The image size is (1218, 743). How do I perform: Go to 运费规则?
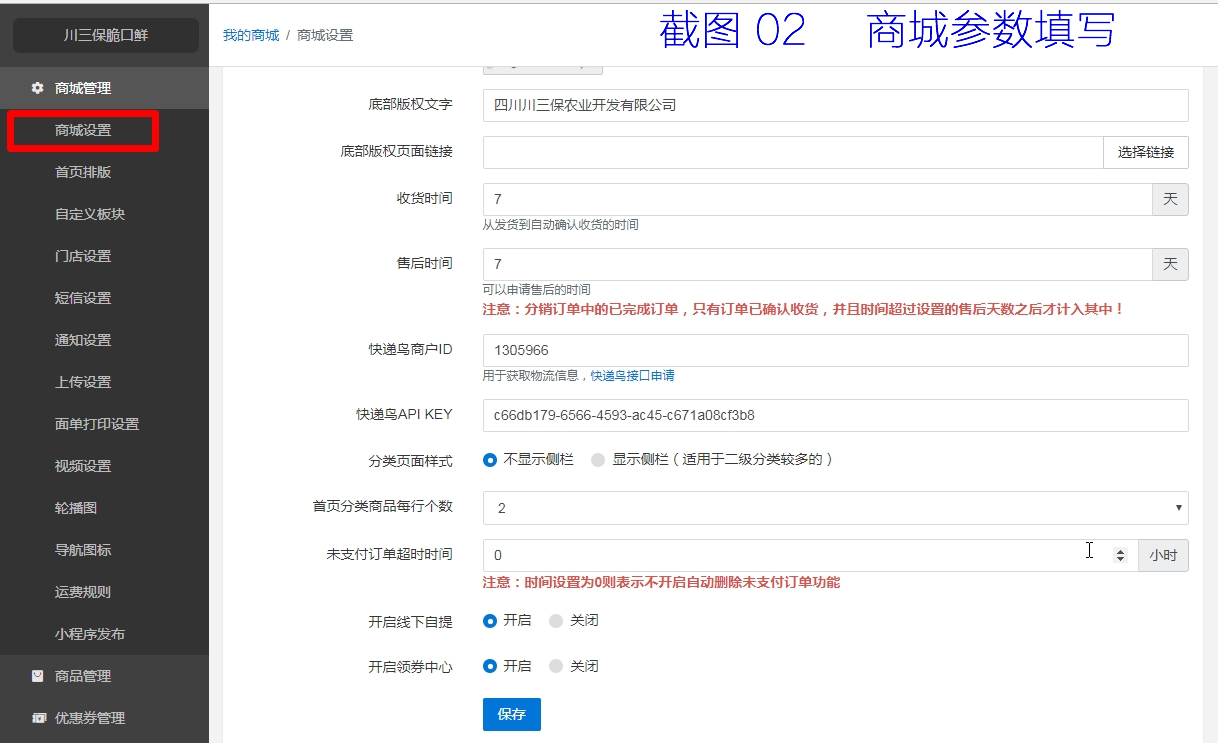83,592
